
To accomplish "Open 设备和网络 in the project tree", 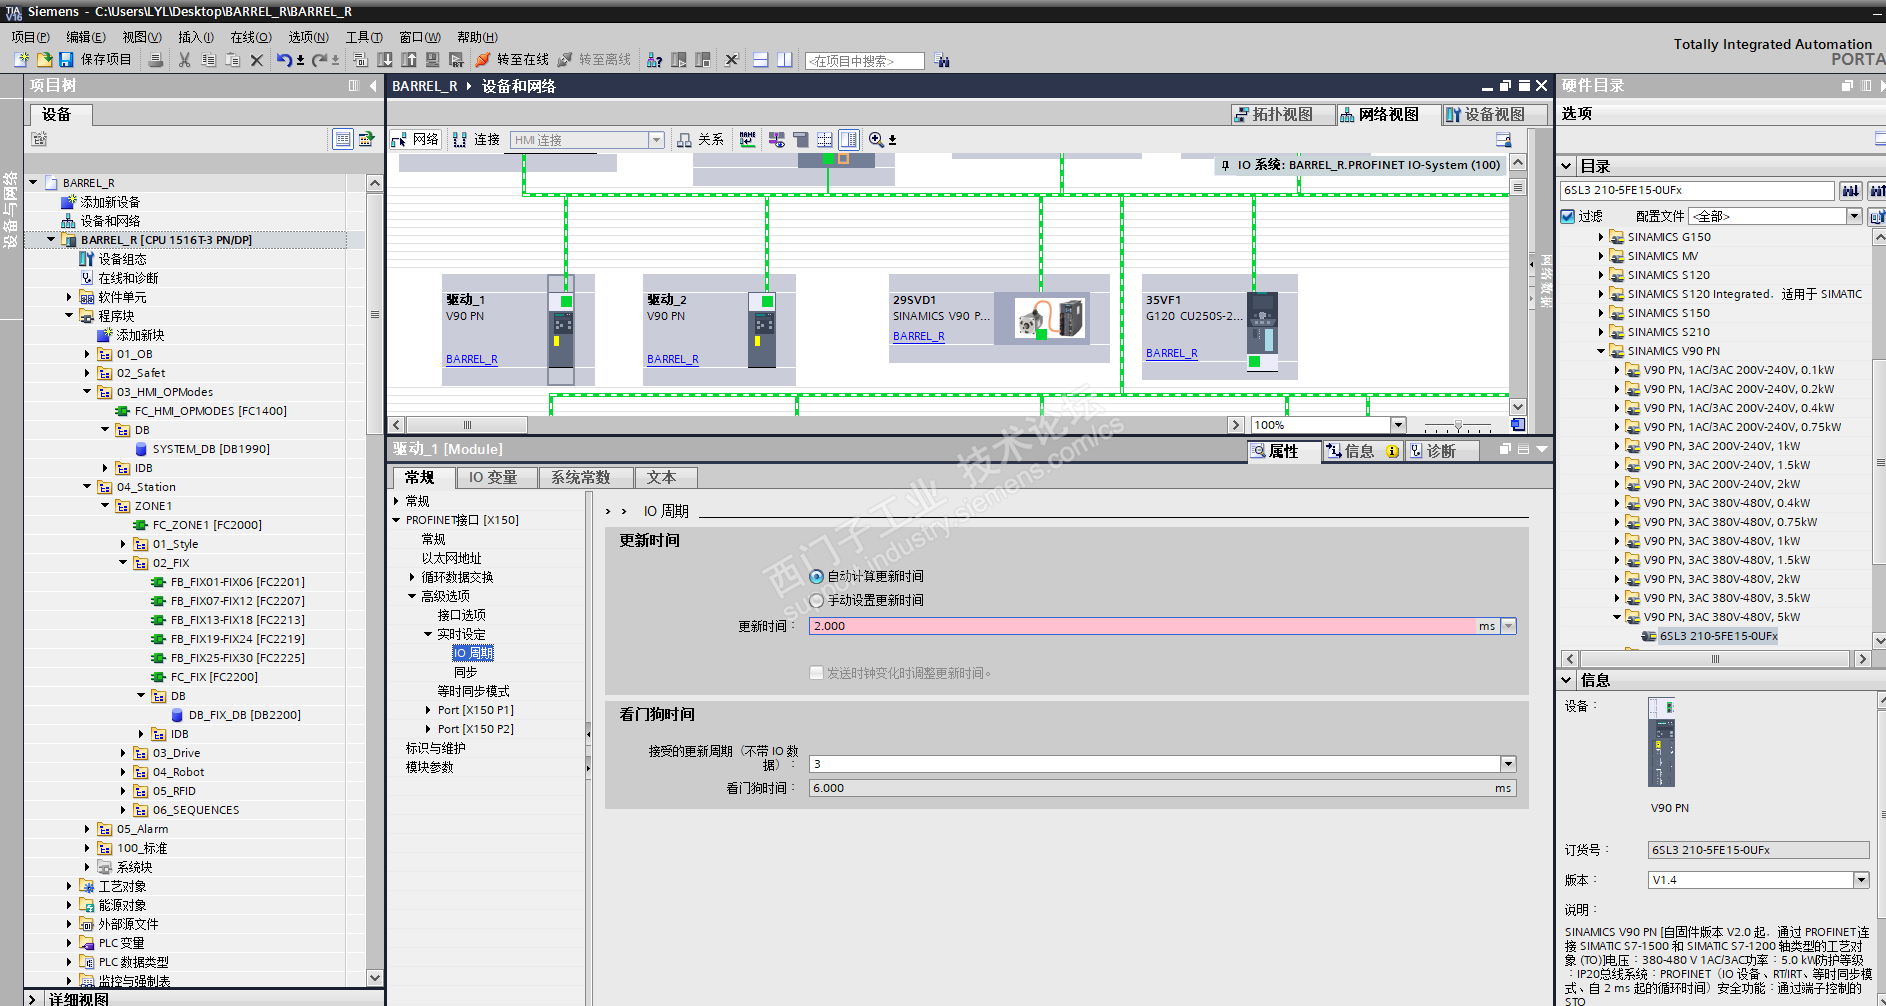I will [x=110, y=221].
